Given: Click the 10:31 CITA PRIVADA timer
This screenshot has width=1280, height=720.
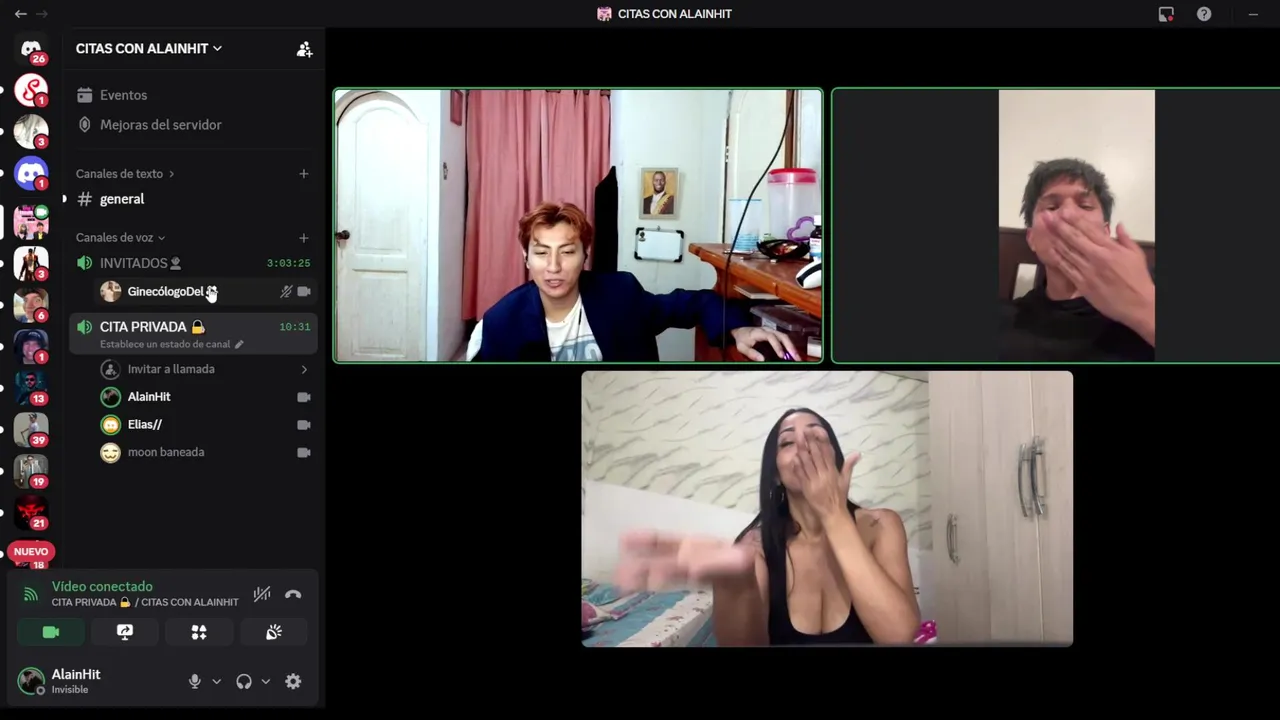Looking at the screenshot, I should [x=295, y=327].
